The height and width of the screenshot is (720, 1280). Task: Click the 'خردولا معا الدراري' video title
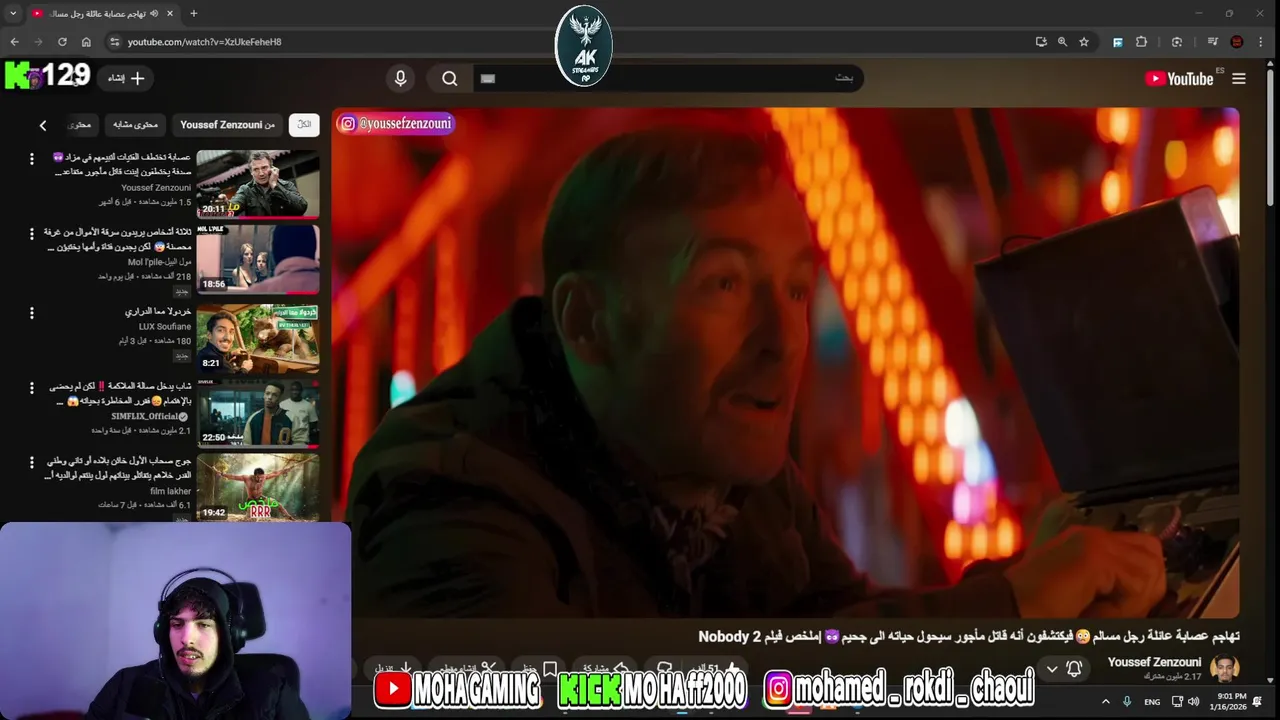click(x=158, y=311)
